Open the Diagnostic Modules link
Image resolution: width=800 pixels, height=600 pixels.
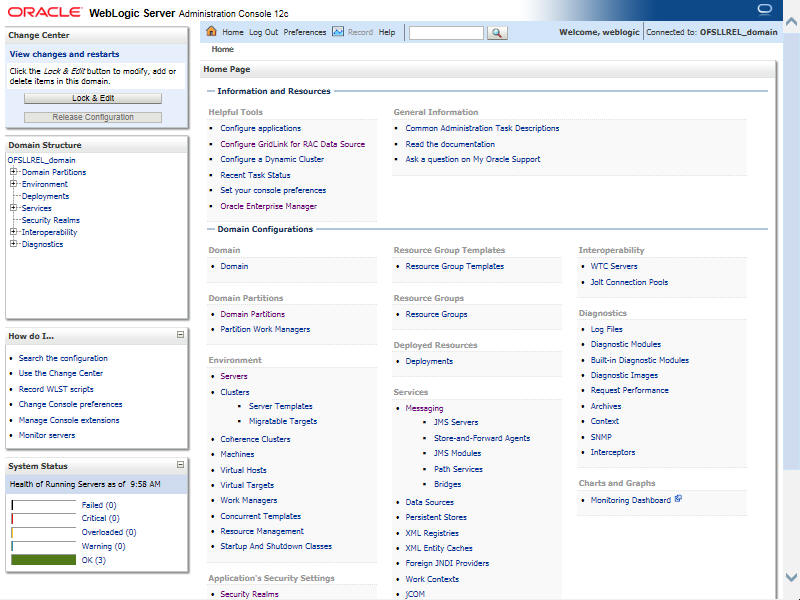click(x=626, y=344)
